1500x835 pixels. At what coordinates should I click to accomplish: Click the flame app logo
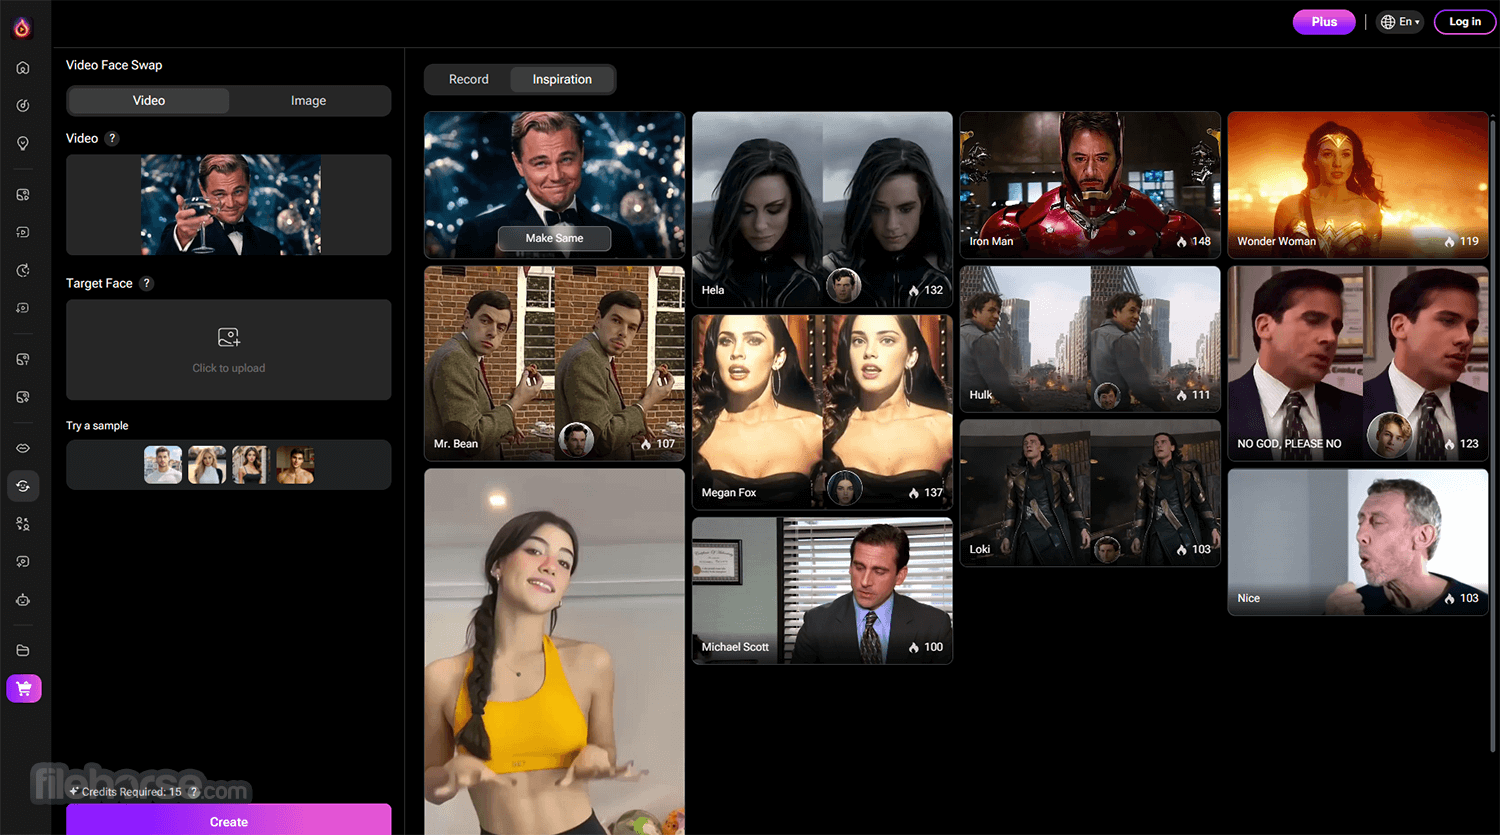[x=22, y=28]
